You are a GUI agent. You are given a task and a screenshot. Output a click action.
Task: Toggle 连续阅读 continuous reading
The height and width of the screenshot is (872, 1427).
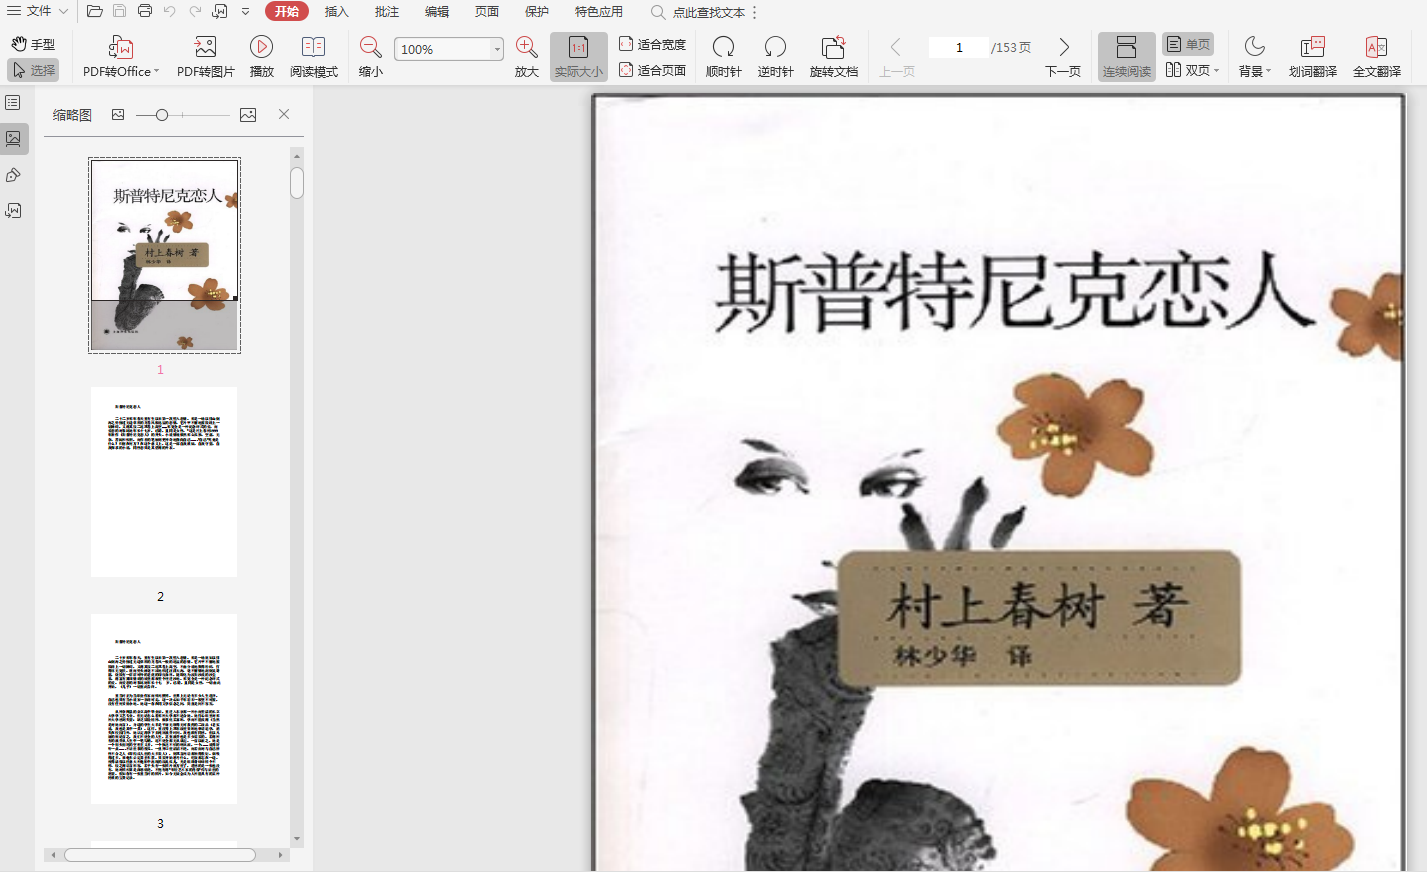(x=1127, y=57)
